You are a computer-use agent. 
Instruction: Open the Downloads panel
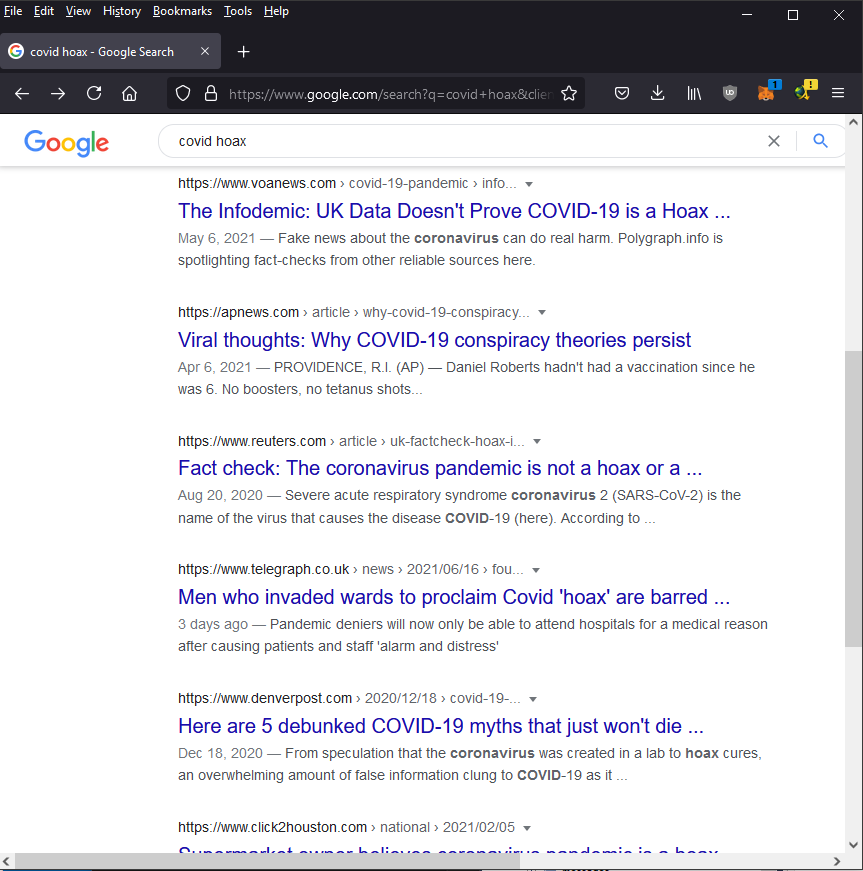click(x=658, y=93)
